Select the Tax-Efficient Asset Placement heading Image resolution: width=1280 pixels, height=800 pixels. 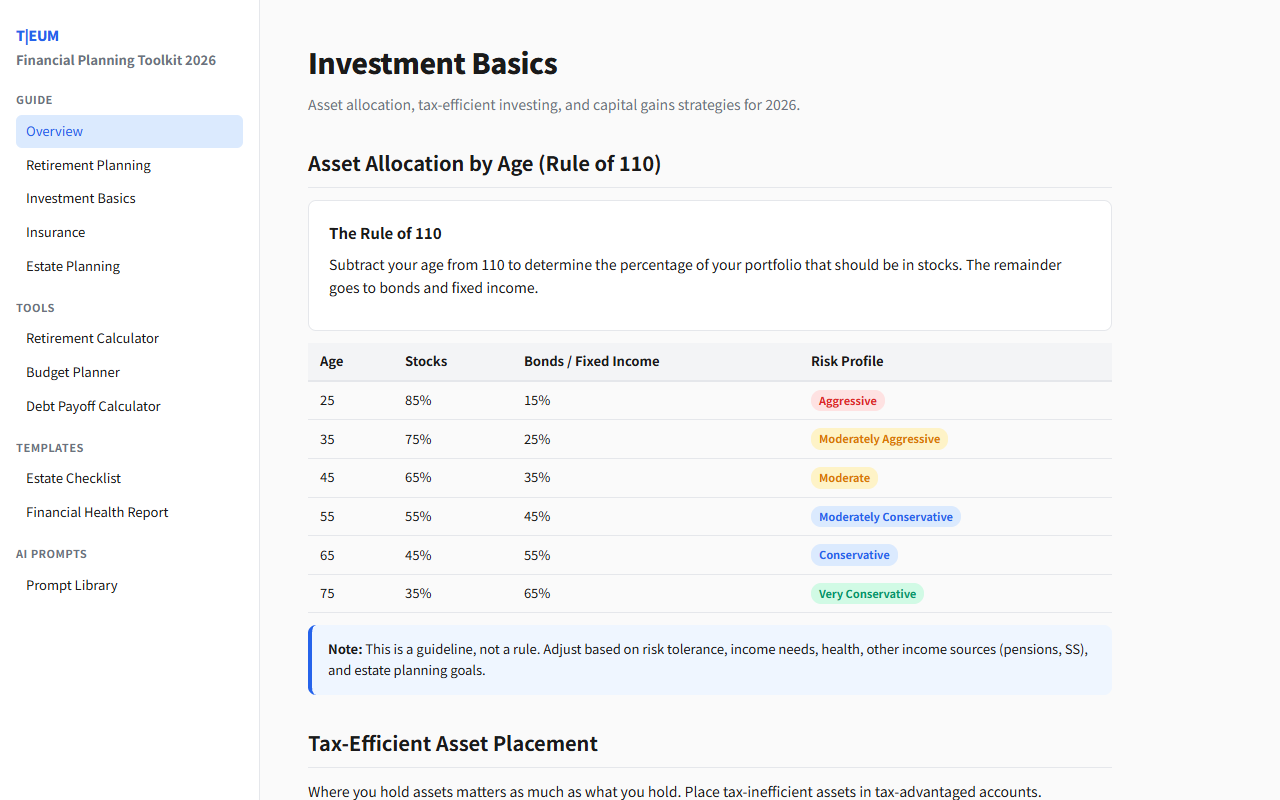tap(452, 743)
